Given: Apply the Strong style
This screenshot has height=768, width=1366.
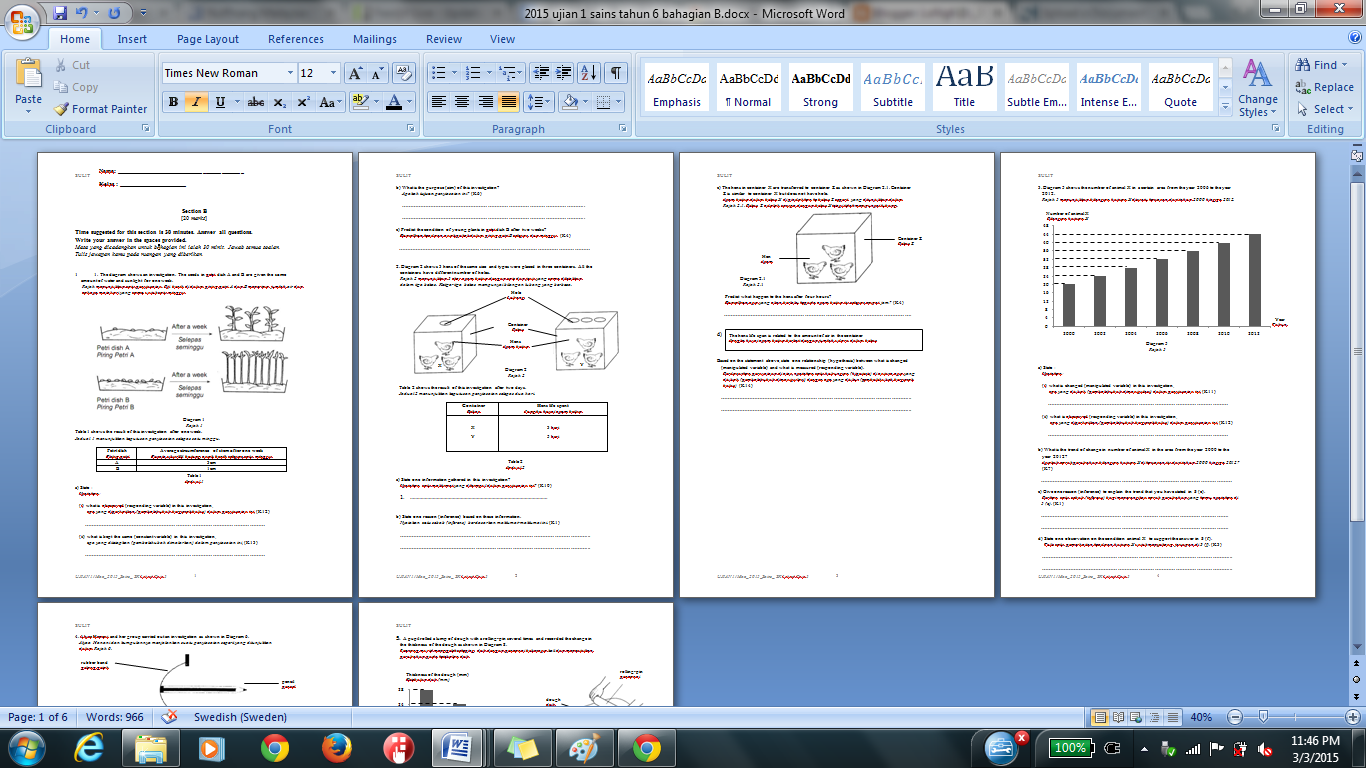Looking at the screenshot, I should click(821, 88).
